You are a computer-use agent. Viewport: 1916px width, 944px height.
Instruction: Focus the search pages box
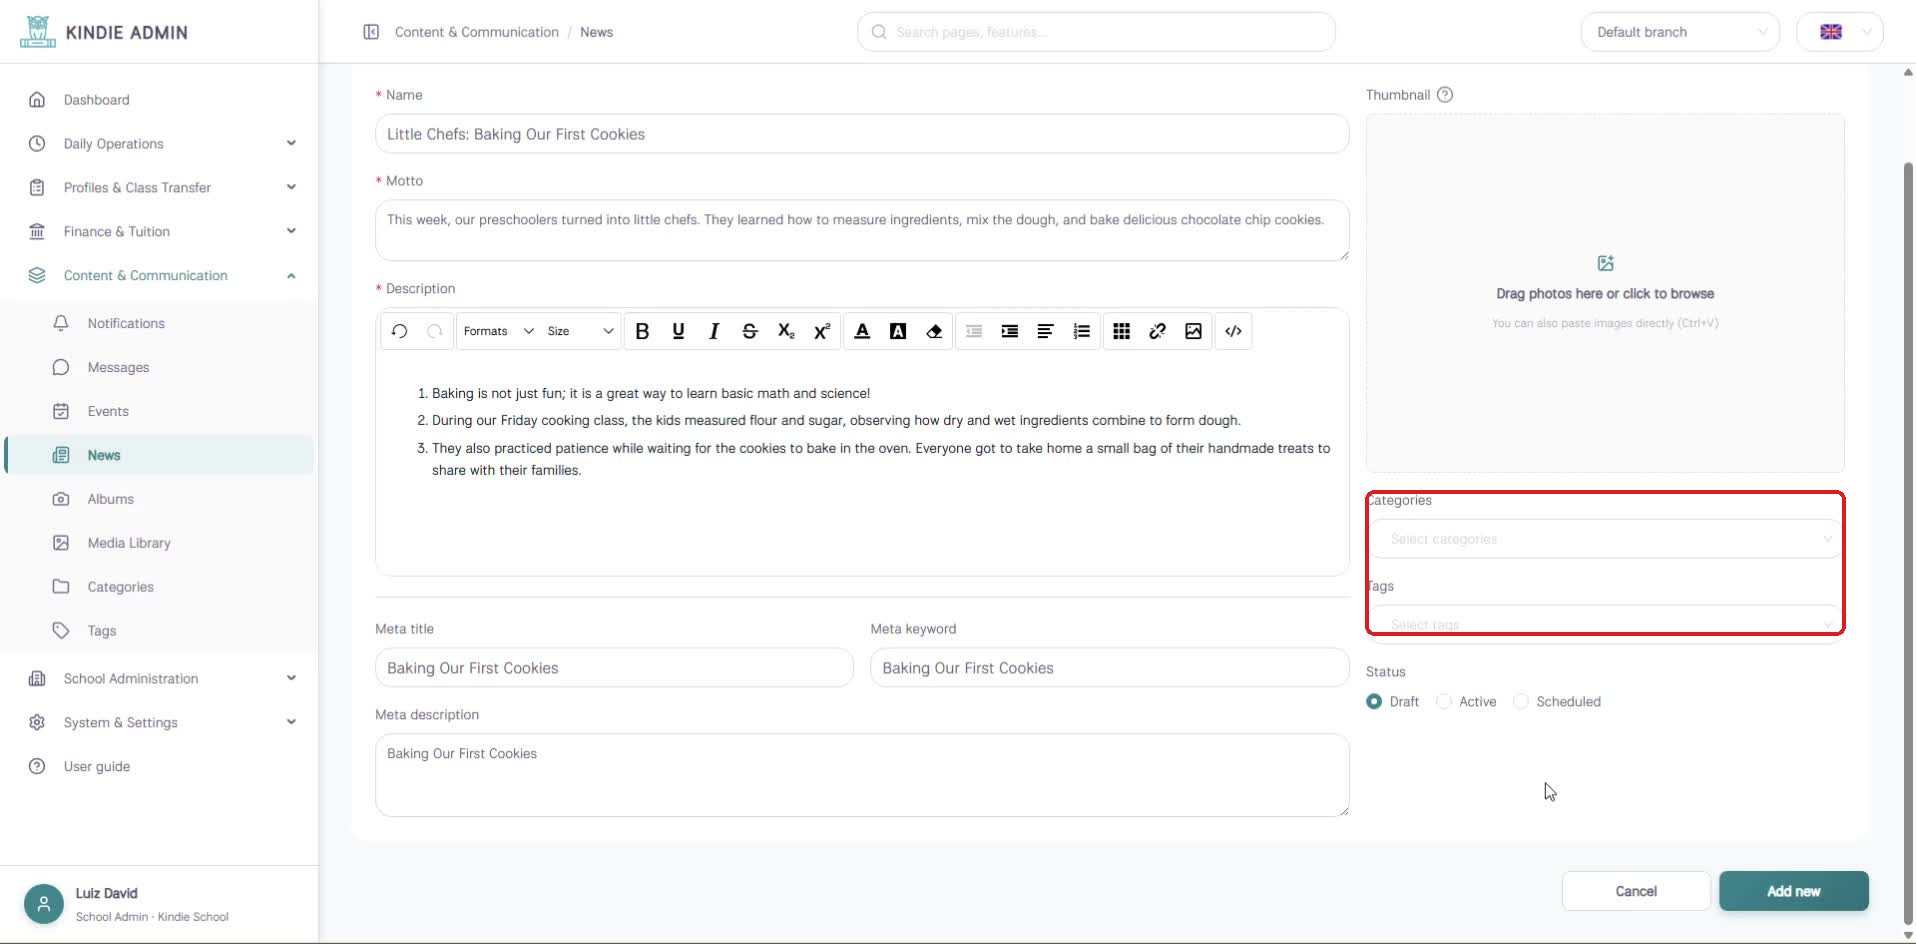coord(1096,32)
